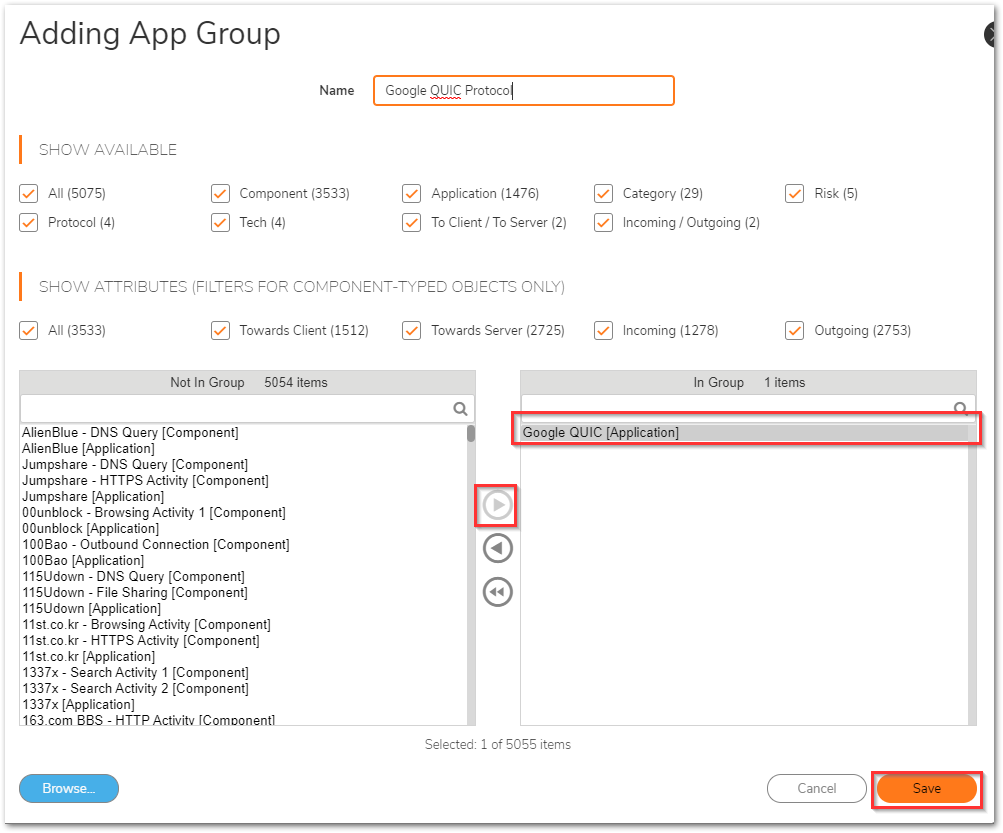Click the remove-all double left arrow icon

(497, 592)
